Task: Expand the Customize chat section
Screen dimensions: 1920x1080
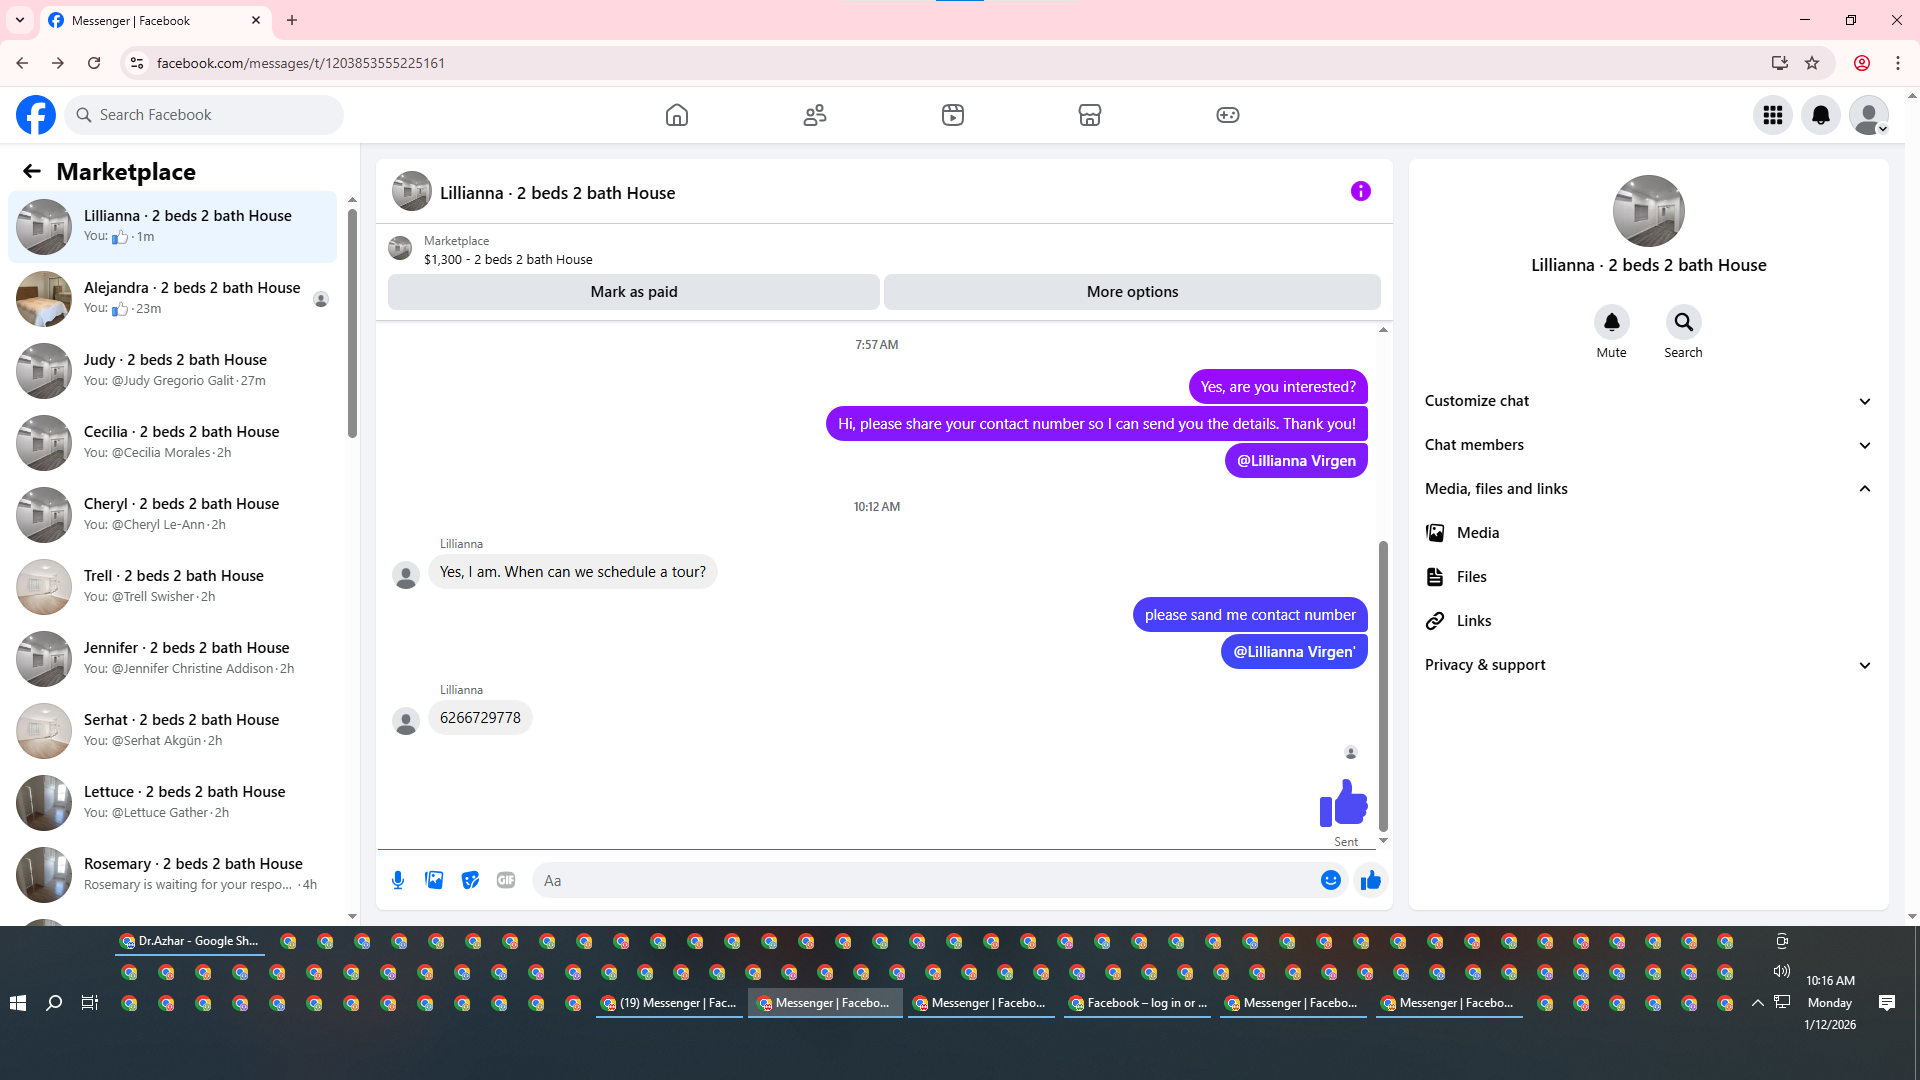Action: [1648, 401]
